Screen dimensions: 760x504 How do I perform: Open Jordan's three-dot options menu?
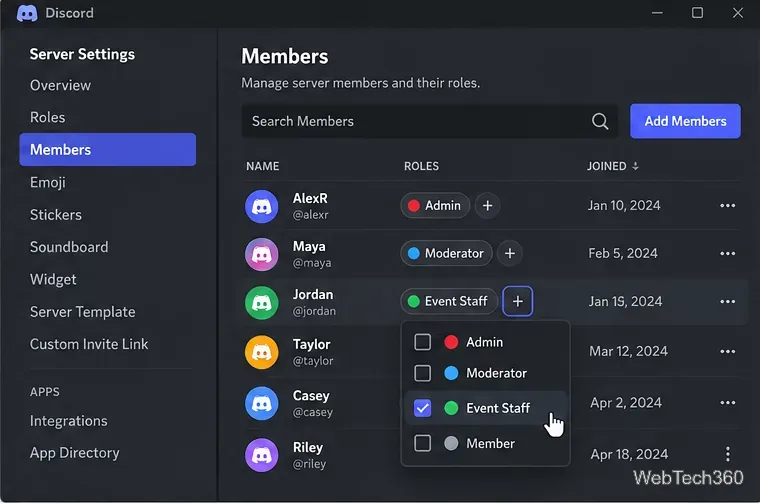(x=728, y=301)
